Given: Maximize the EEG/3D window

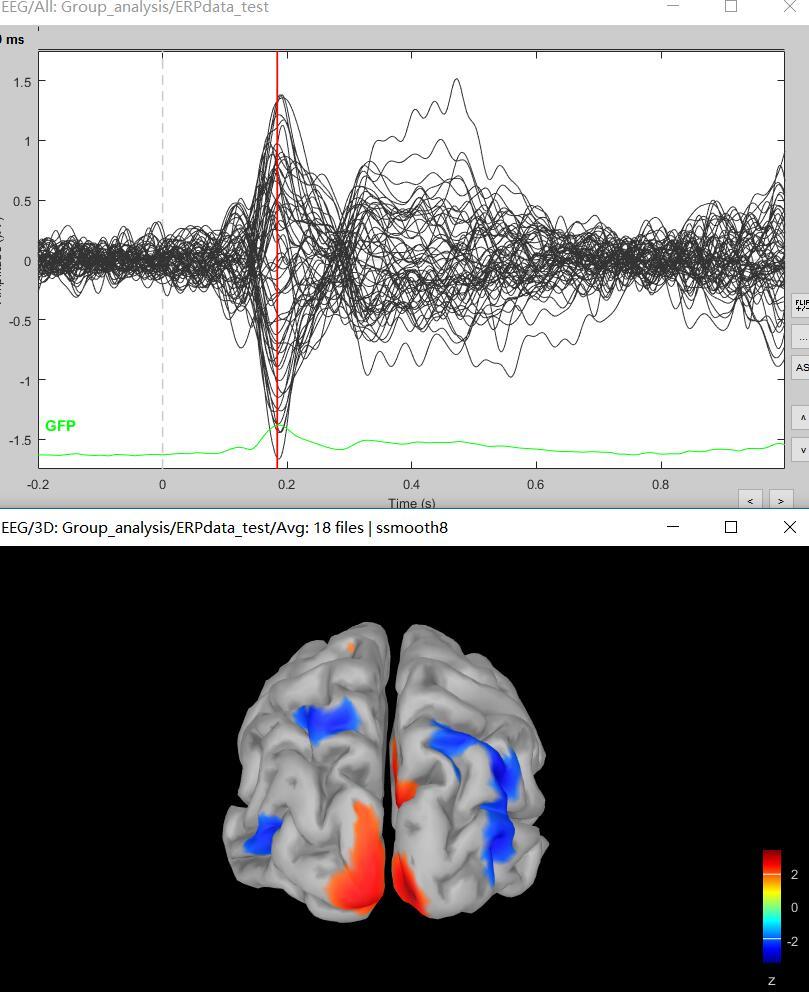Looking at the screenshot, I should (731, 527).
